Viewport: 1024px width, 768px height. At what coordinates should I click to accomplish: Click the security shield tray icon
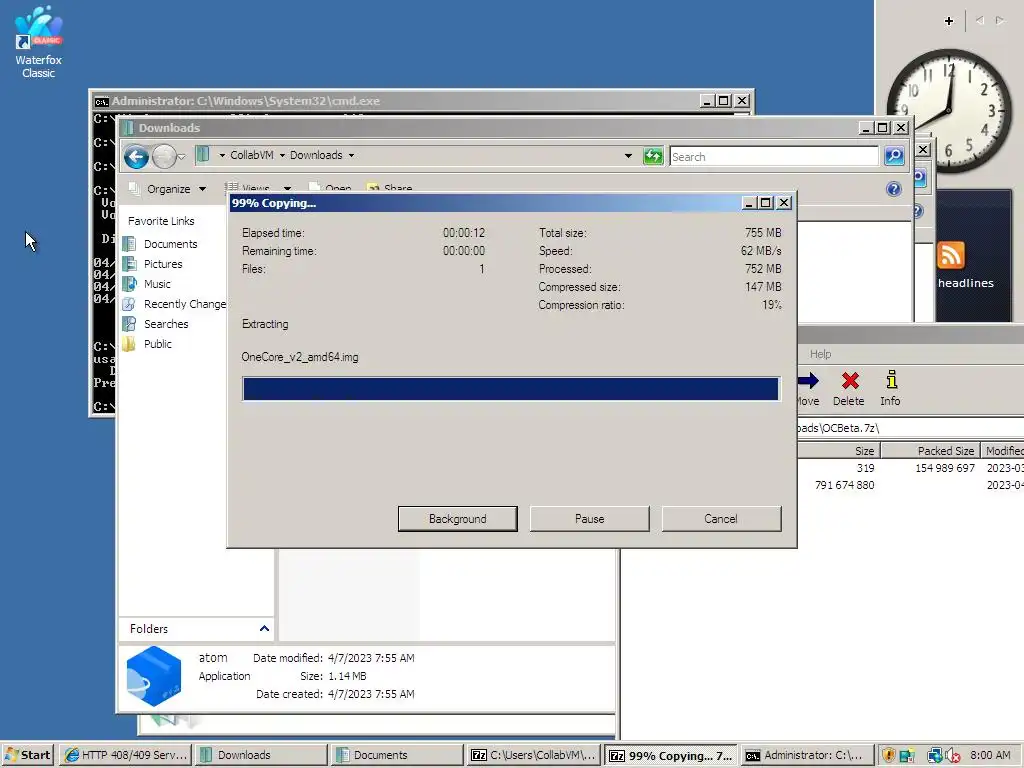(x=888, y=755)
